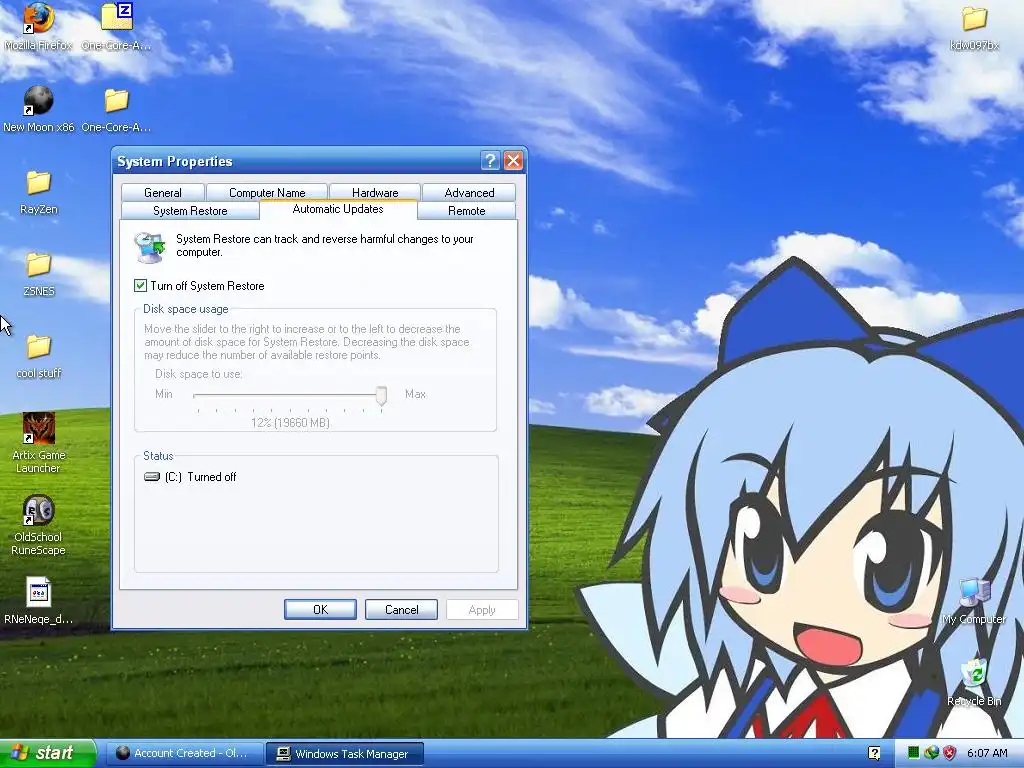Click the network globe tray icon
Screen dimensions: 1024x768
point(932,753)
